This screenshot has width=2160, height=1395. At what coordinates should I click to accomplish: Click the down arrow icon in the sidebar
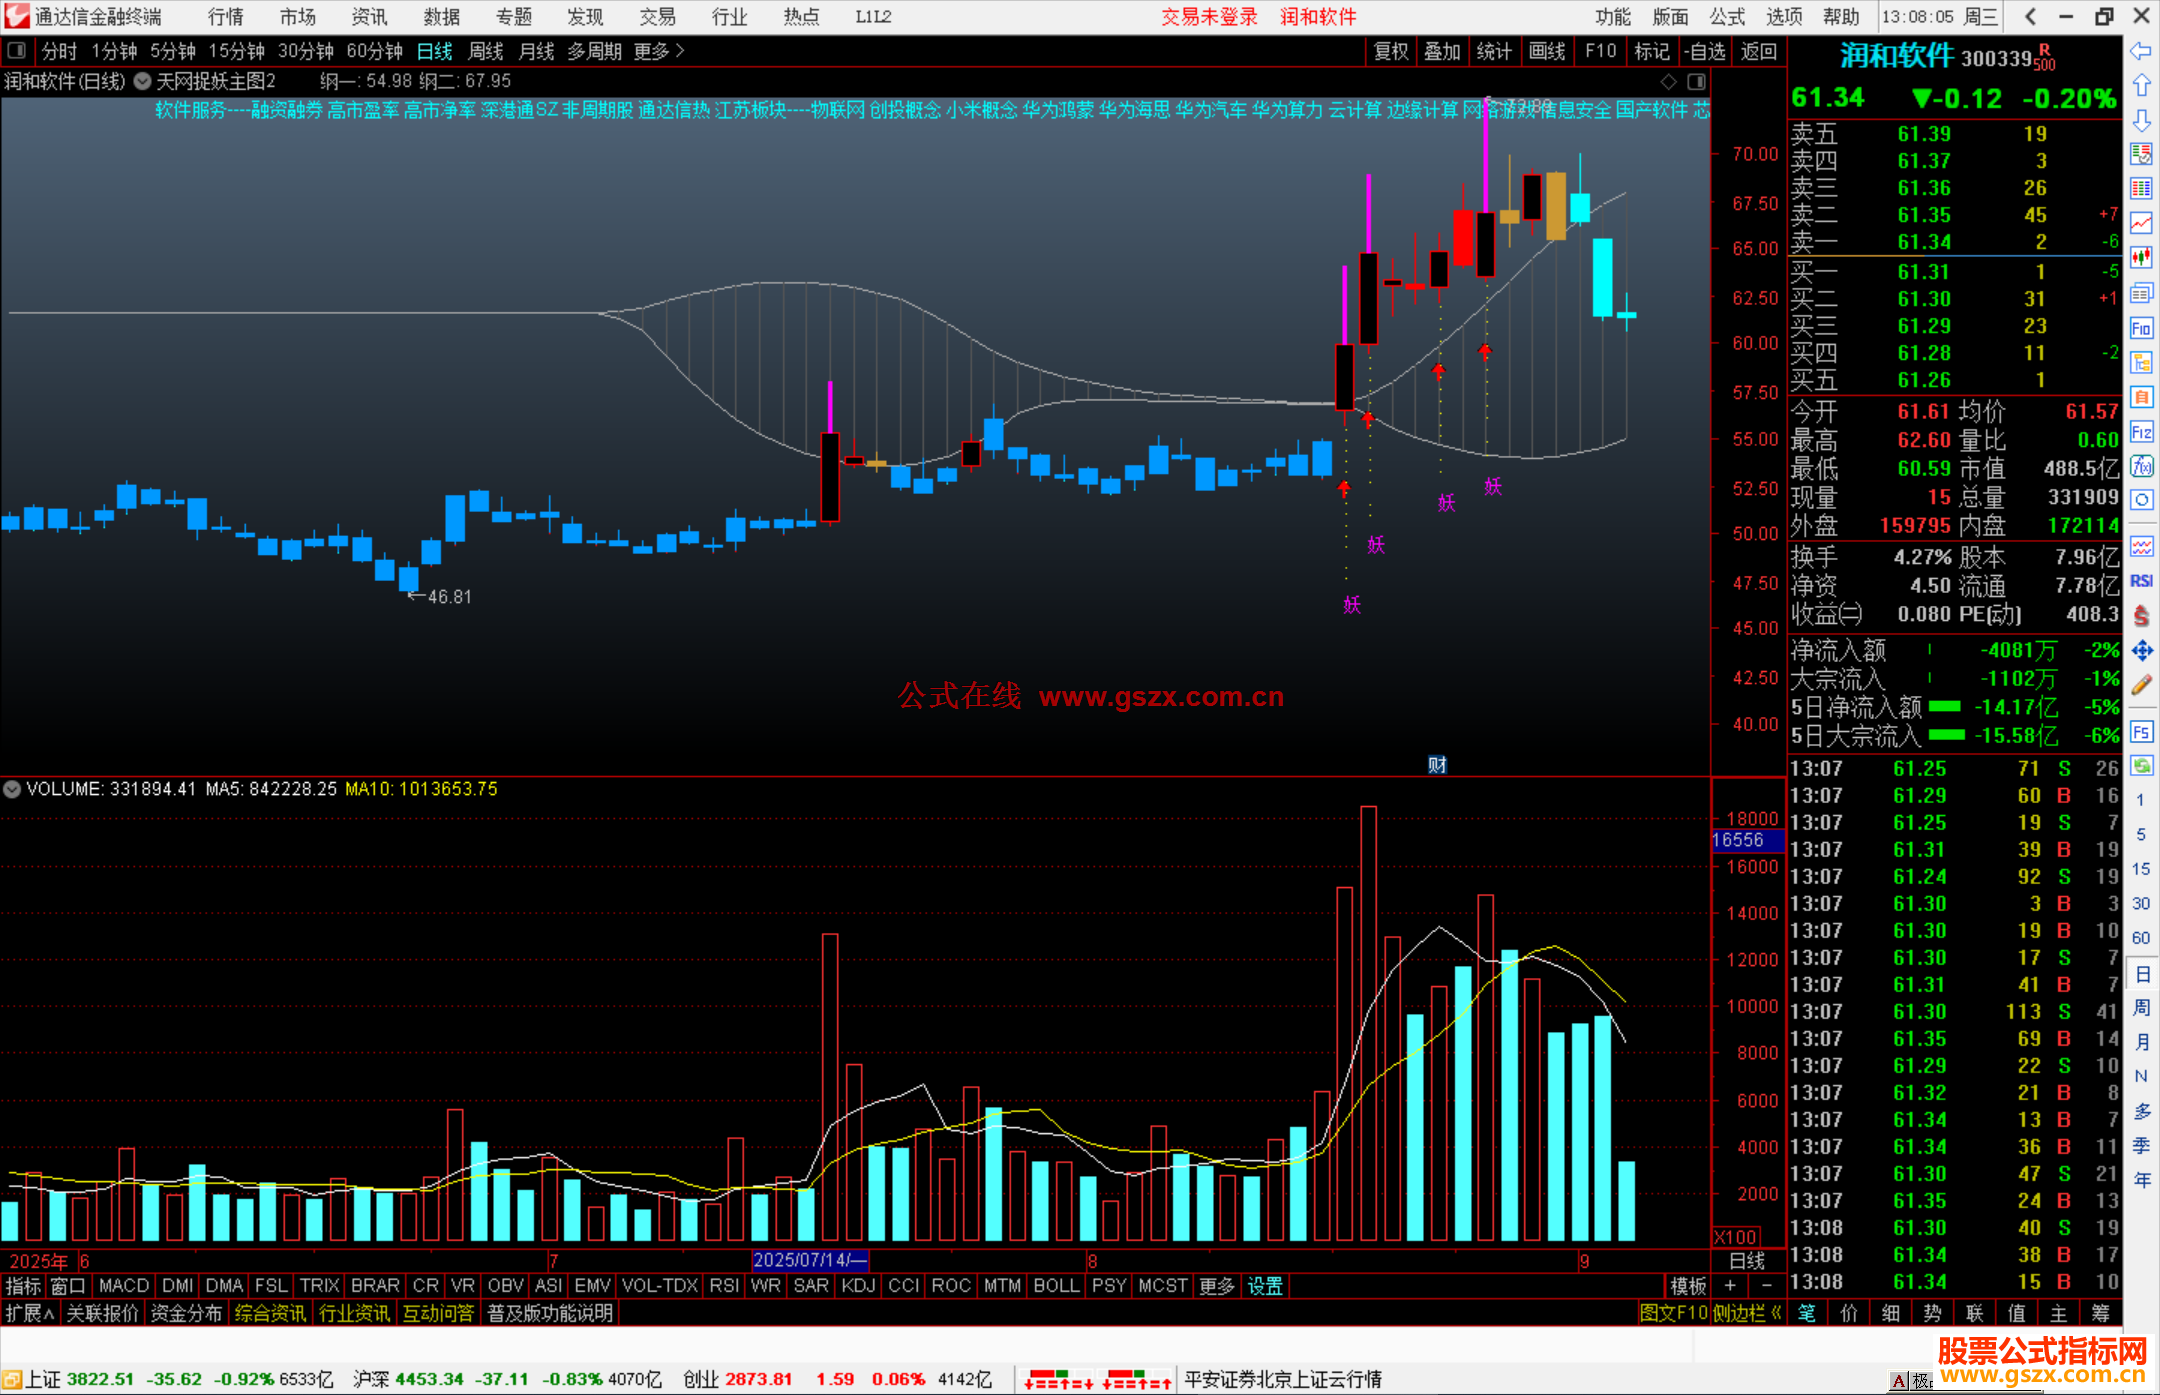[x=2141, y=120]
